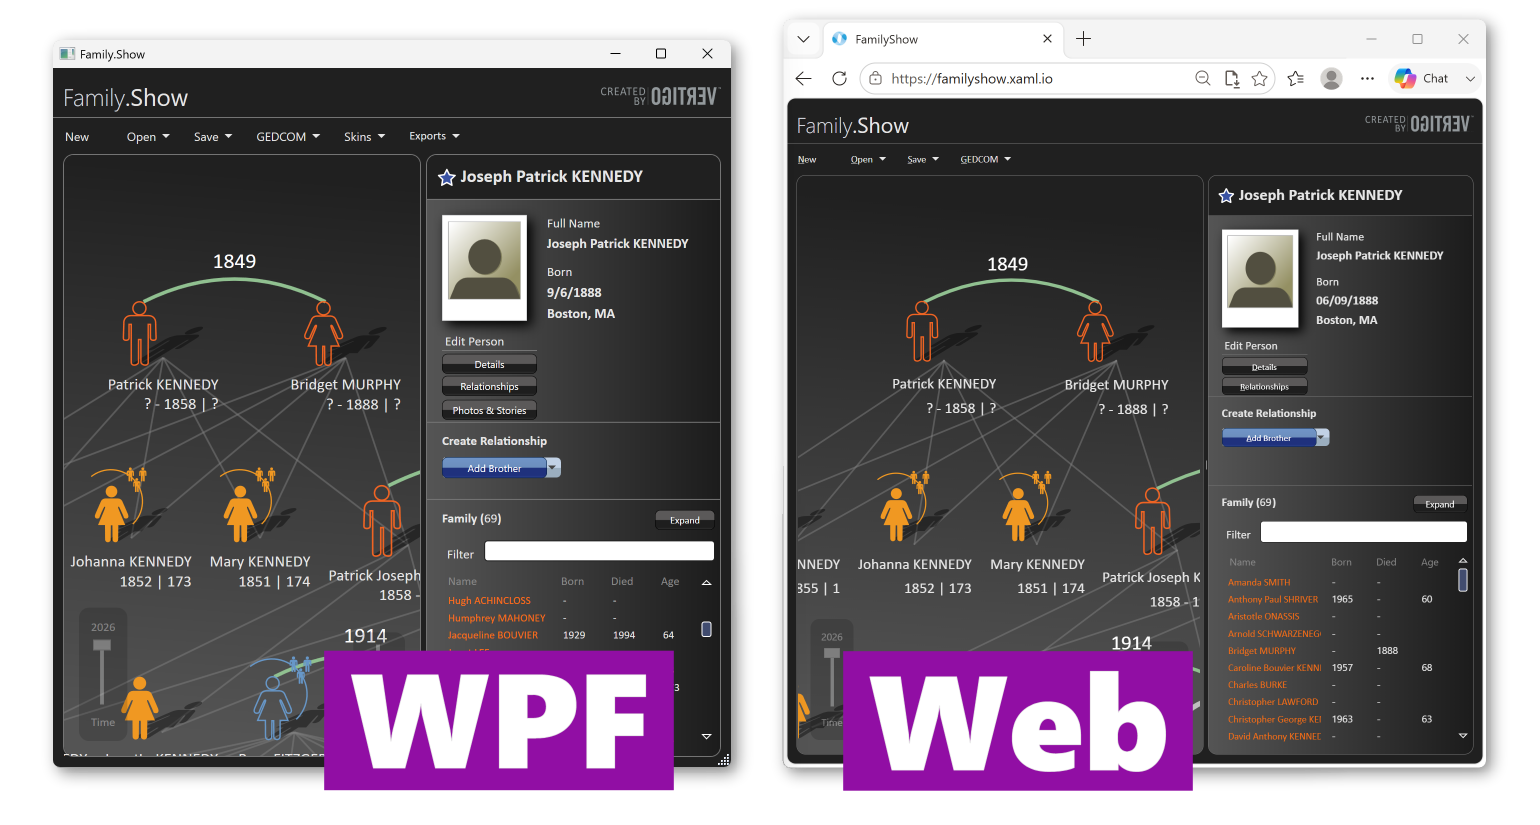The height and width of the screenshot is (825, 1540).
Task: Click Relationships button in WPF window
Action: pos(489,386)
